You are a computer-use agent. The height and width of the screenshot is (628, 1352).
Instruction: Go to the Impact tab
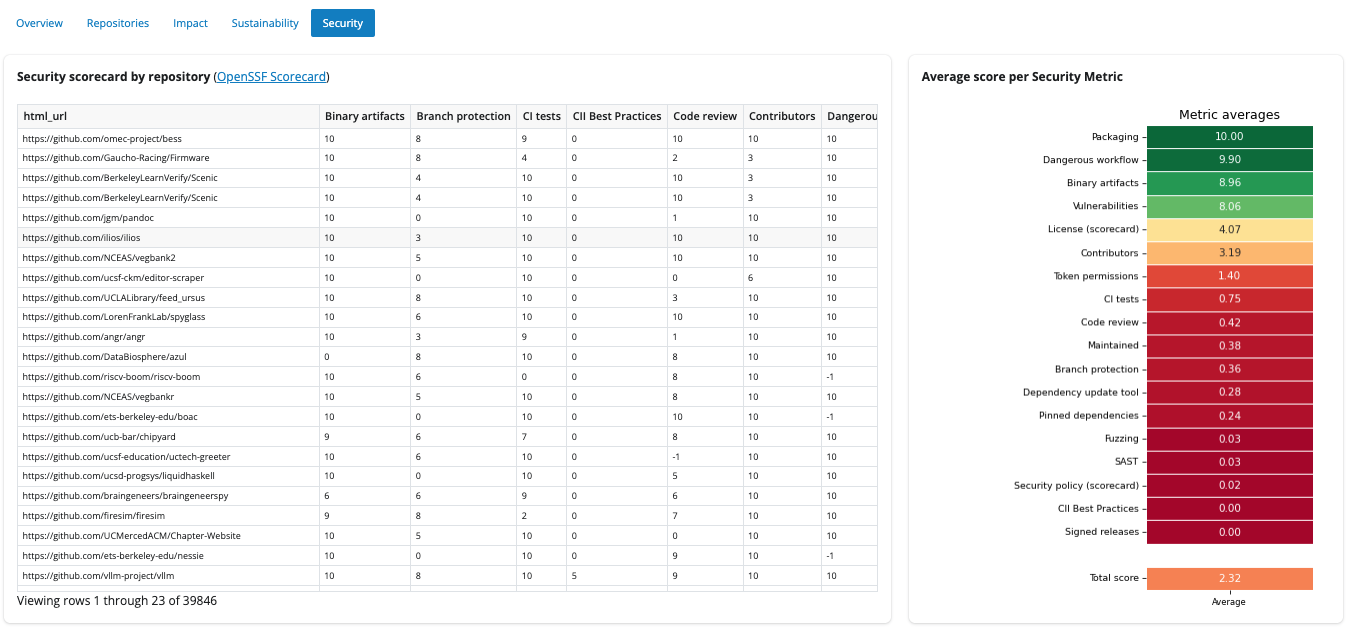coord(190,23)
